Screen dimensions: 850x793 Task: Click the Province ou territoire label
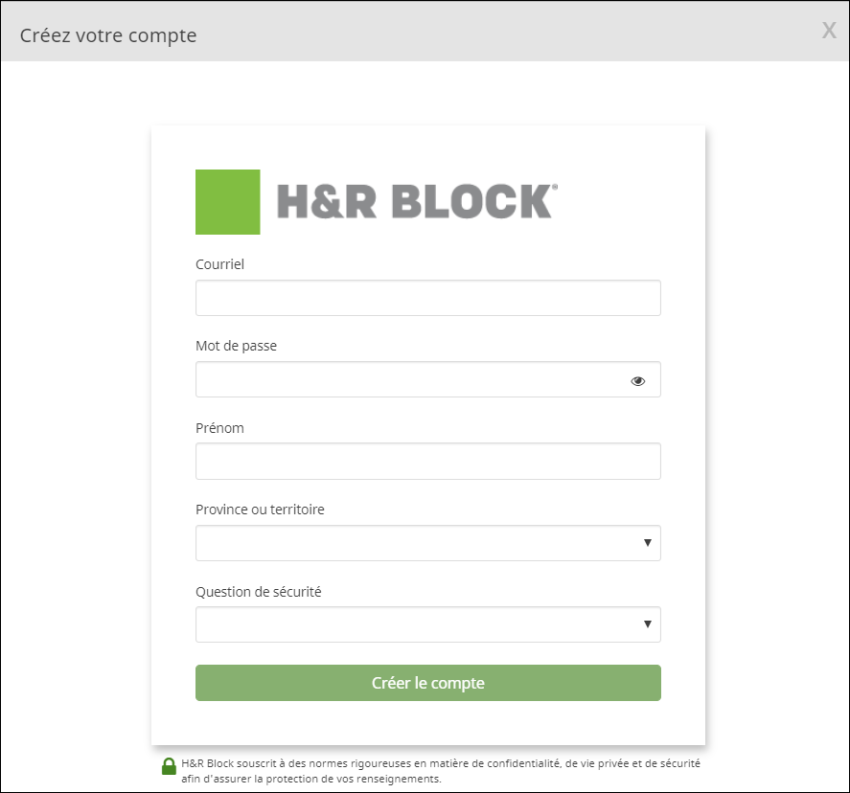pos(260,510)
